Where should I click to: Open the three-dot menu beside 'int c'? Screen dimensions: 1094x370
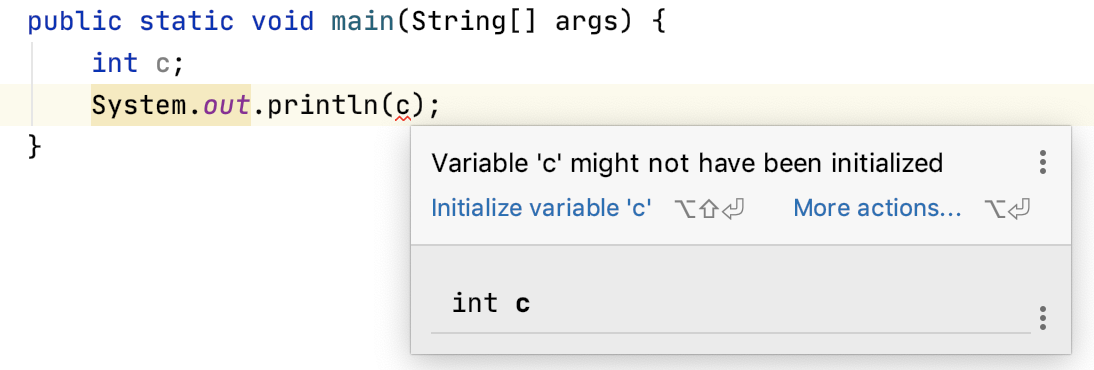pos(1042,318)
